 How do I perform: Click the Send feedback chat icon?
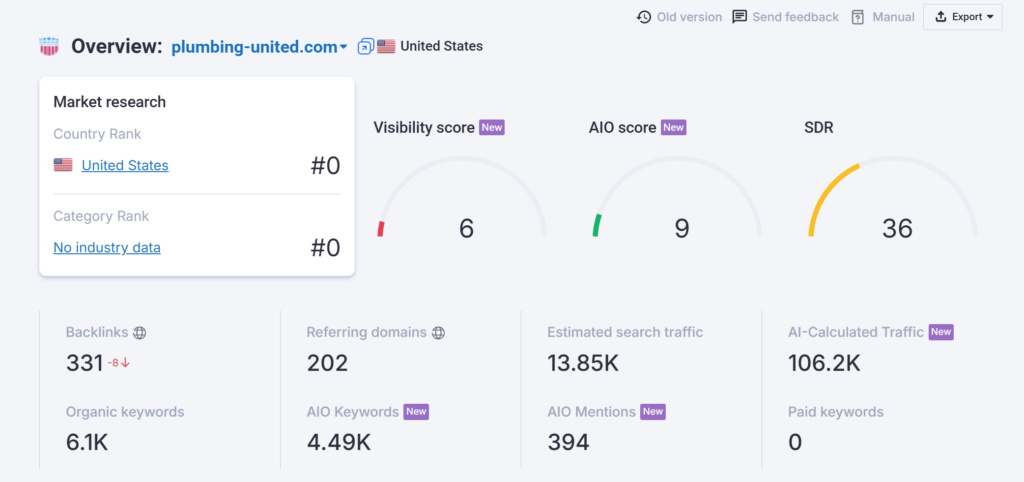click(740, 17)
